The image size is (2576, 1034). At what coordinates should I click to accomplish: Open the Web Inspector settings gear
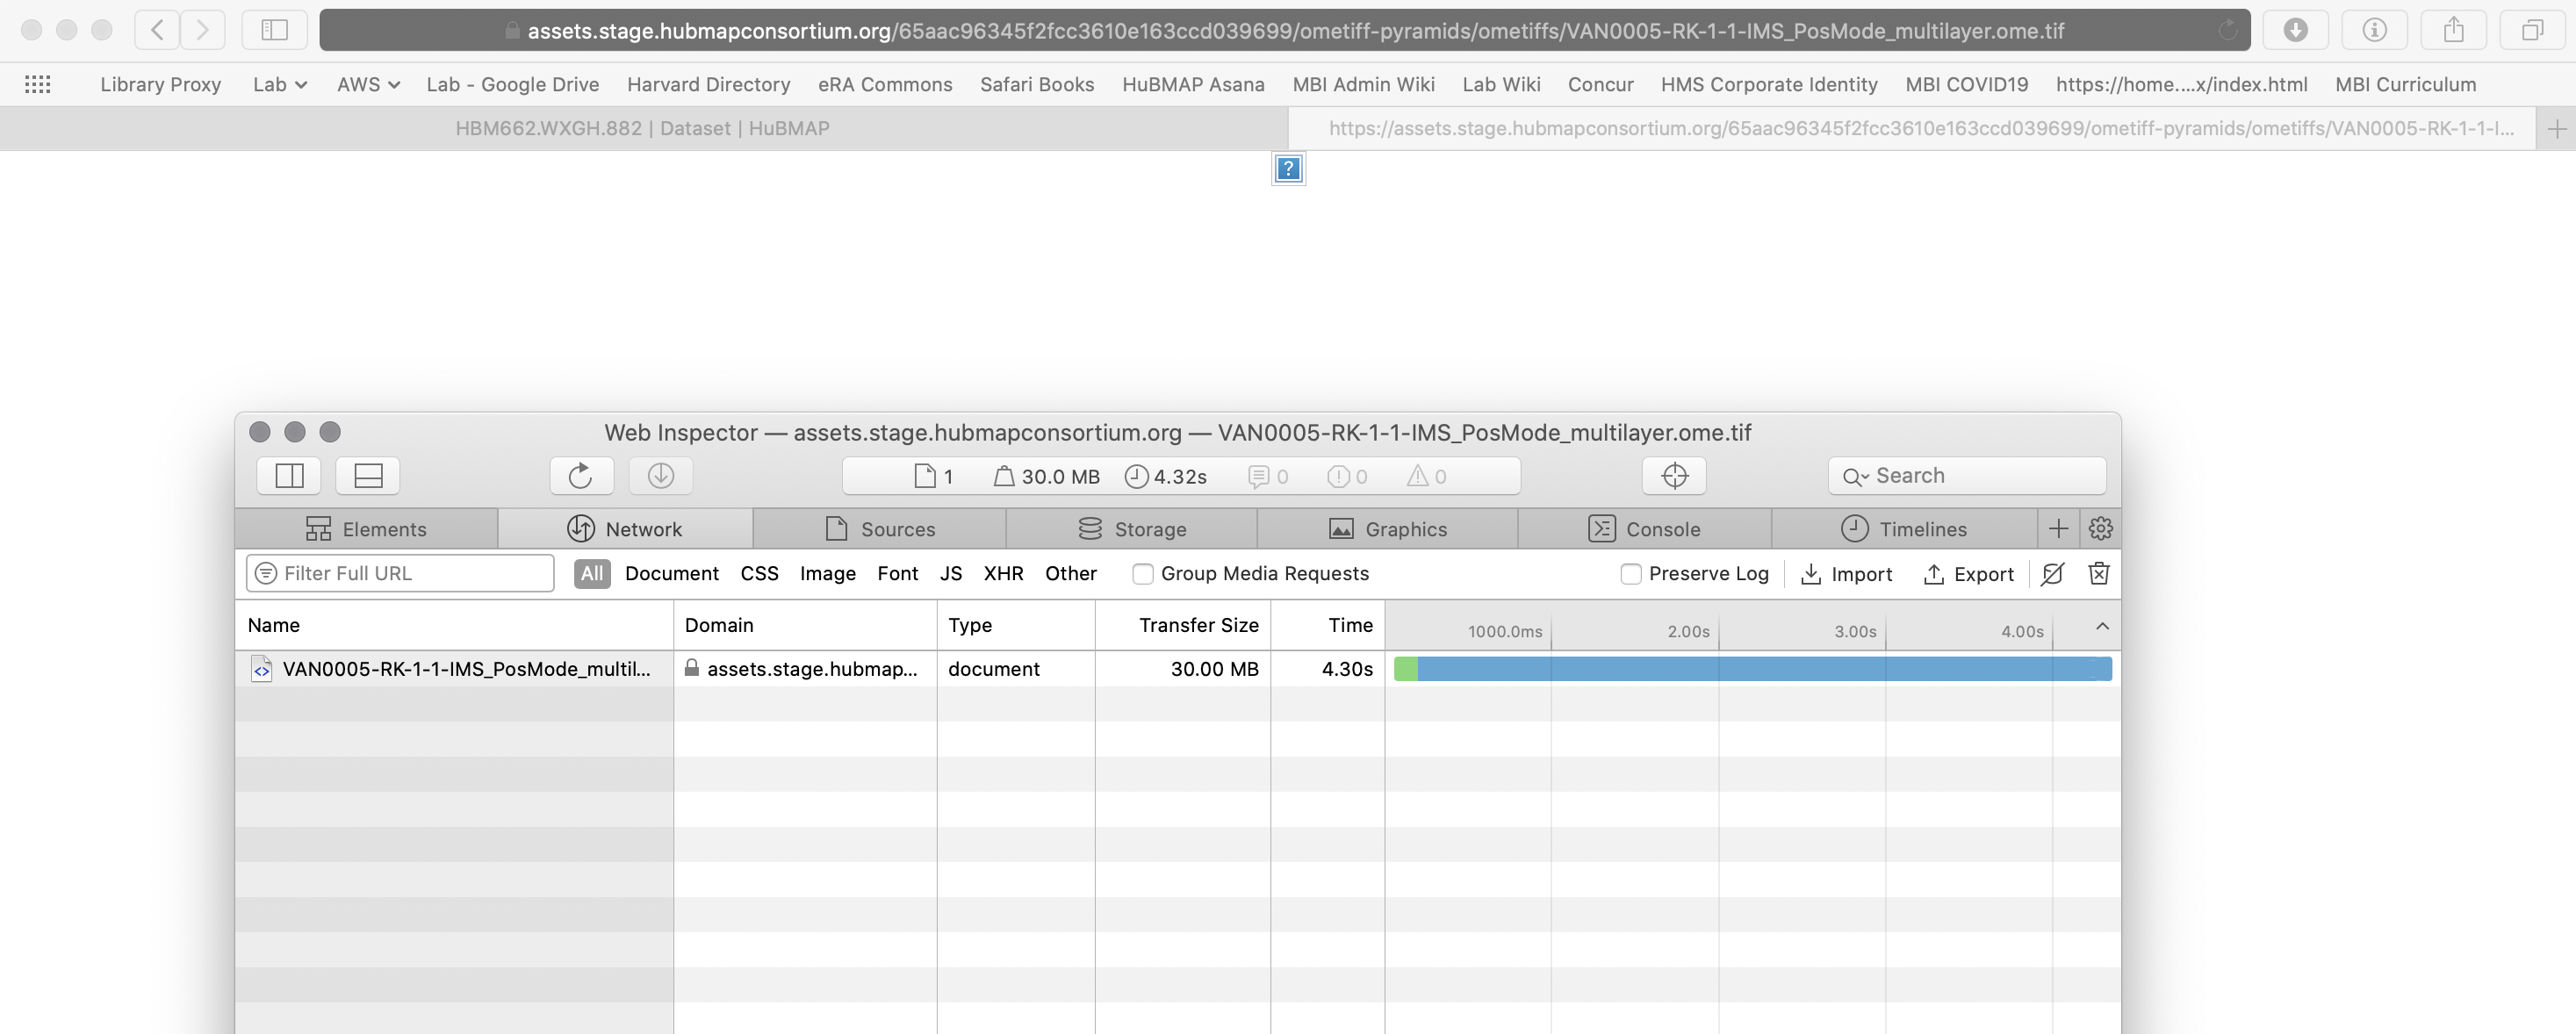(2099, 528)
